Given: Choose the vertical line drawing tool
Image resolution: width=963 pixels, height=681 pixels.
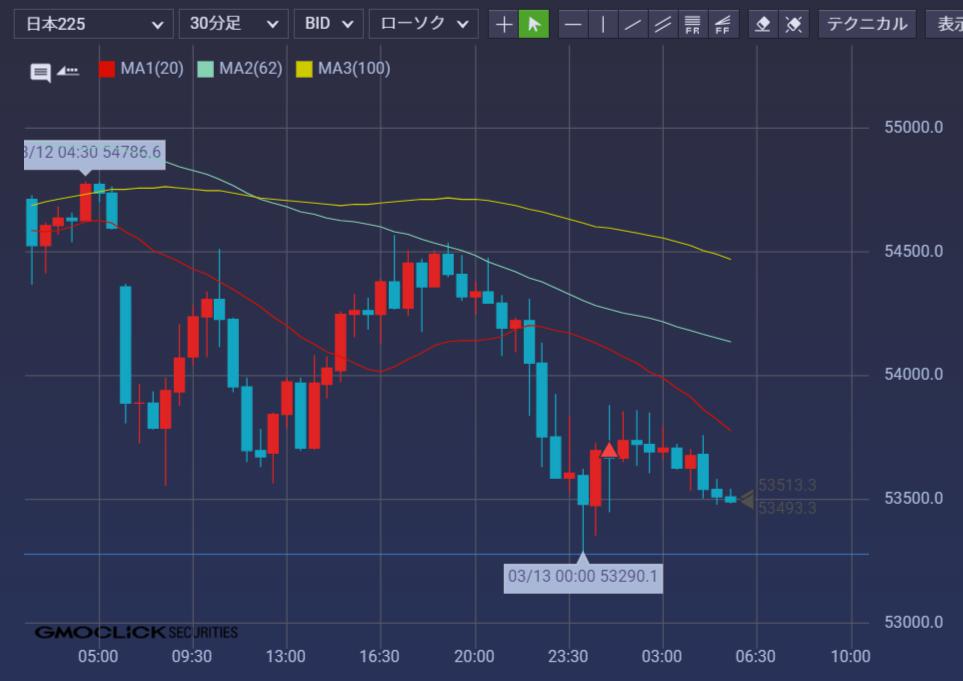Looking at the screenshot, I should click(x=603, y=24).
